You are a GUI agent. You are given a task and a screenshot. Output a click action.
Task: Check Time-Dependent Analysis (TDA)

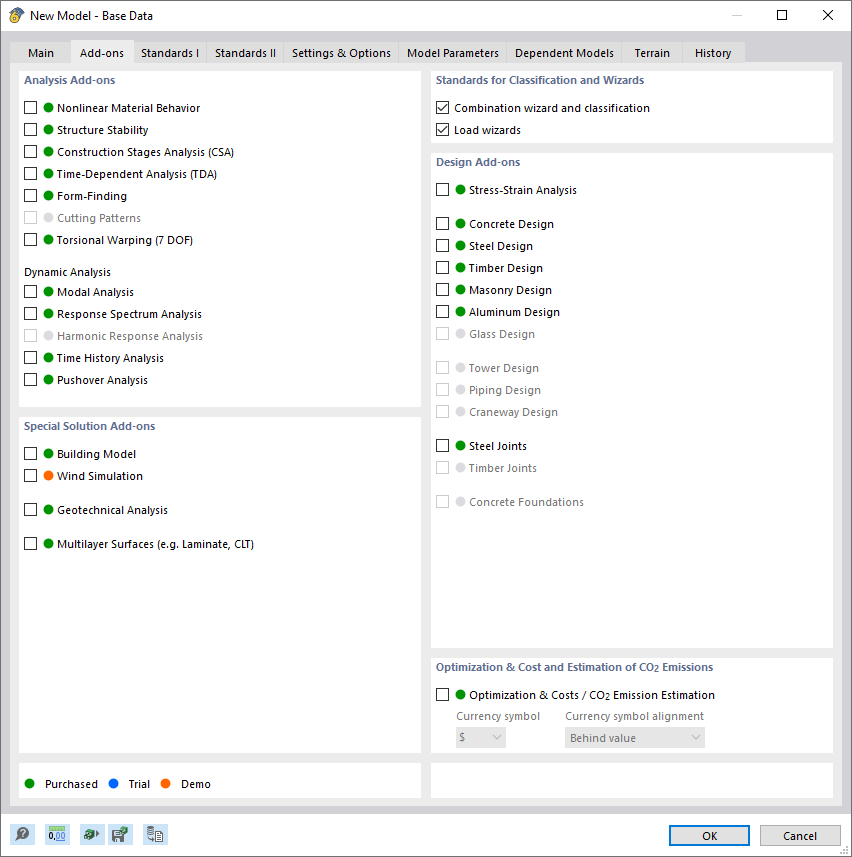31,174
